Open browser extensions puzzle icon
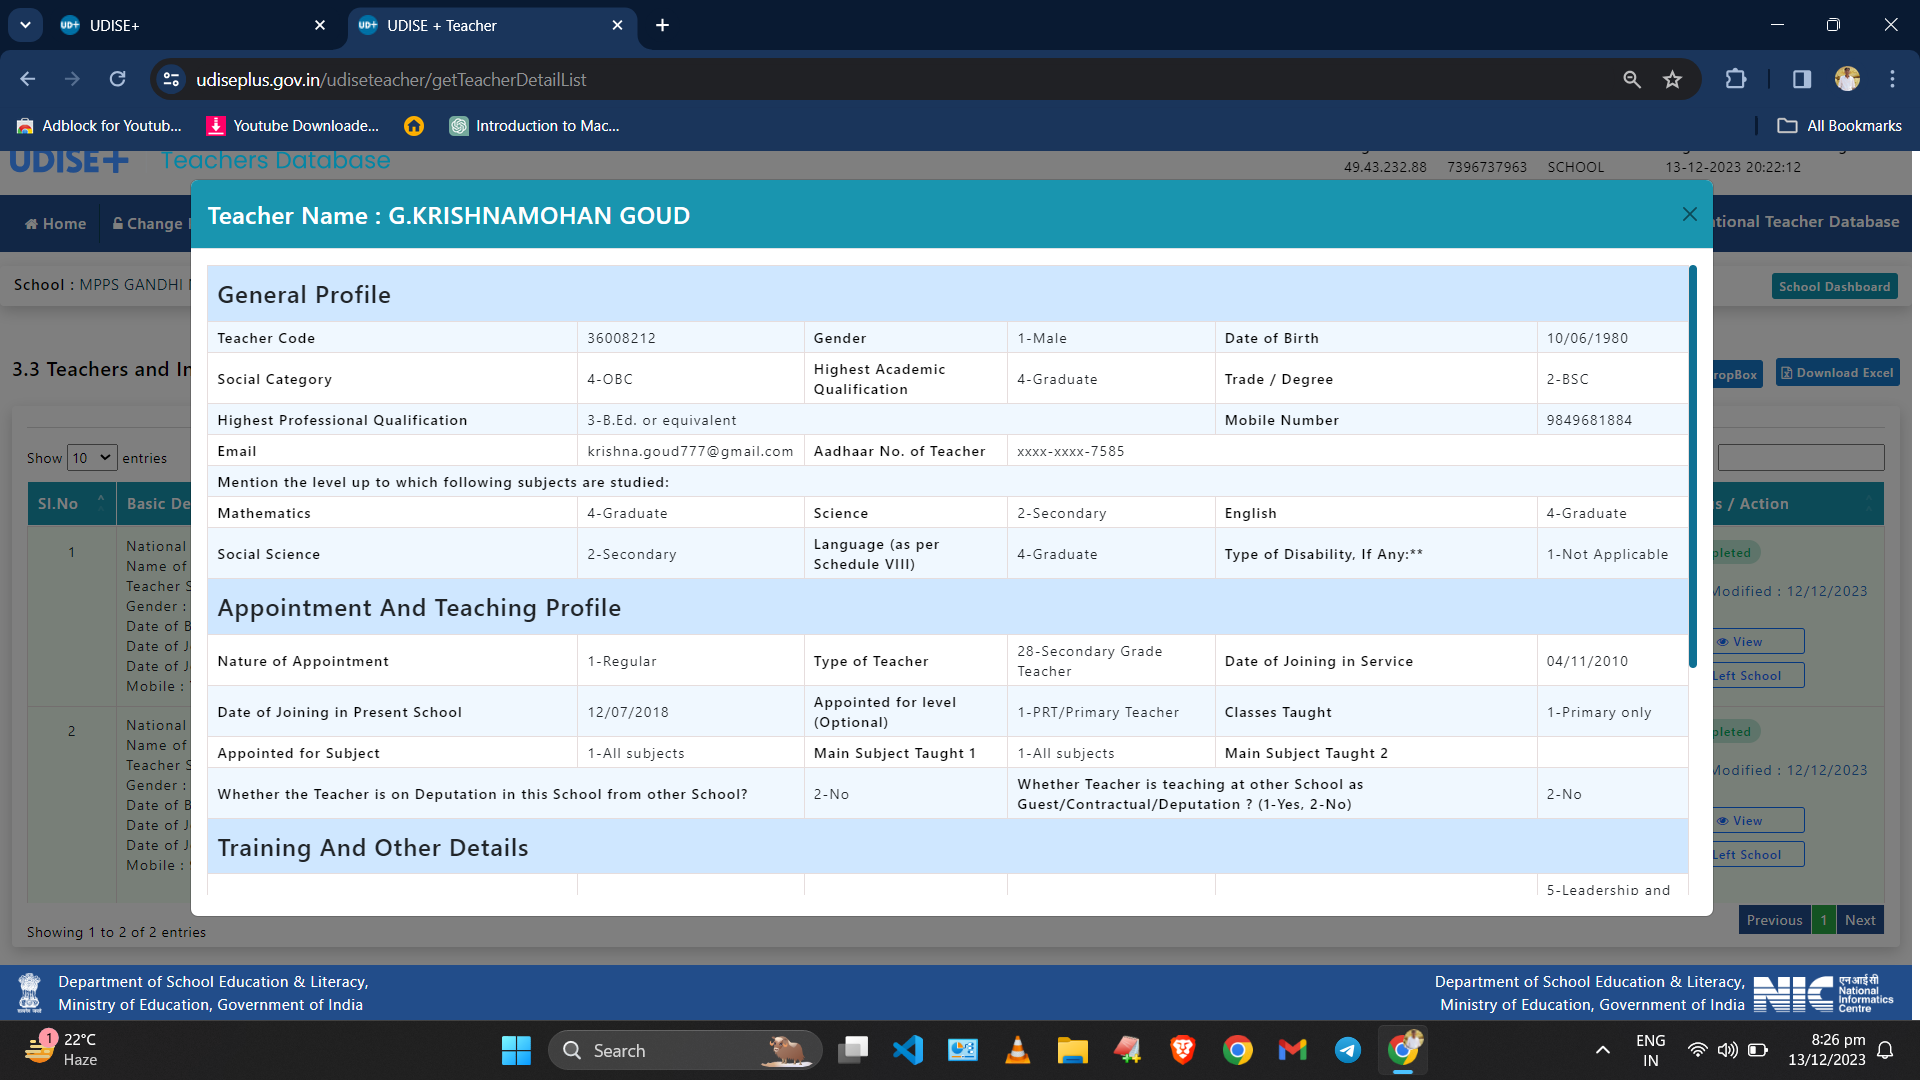The width and height of the screenshot is (1920, 1080). (x=1736, y=80)
